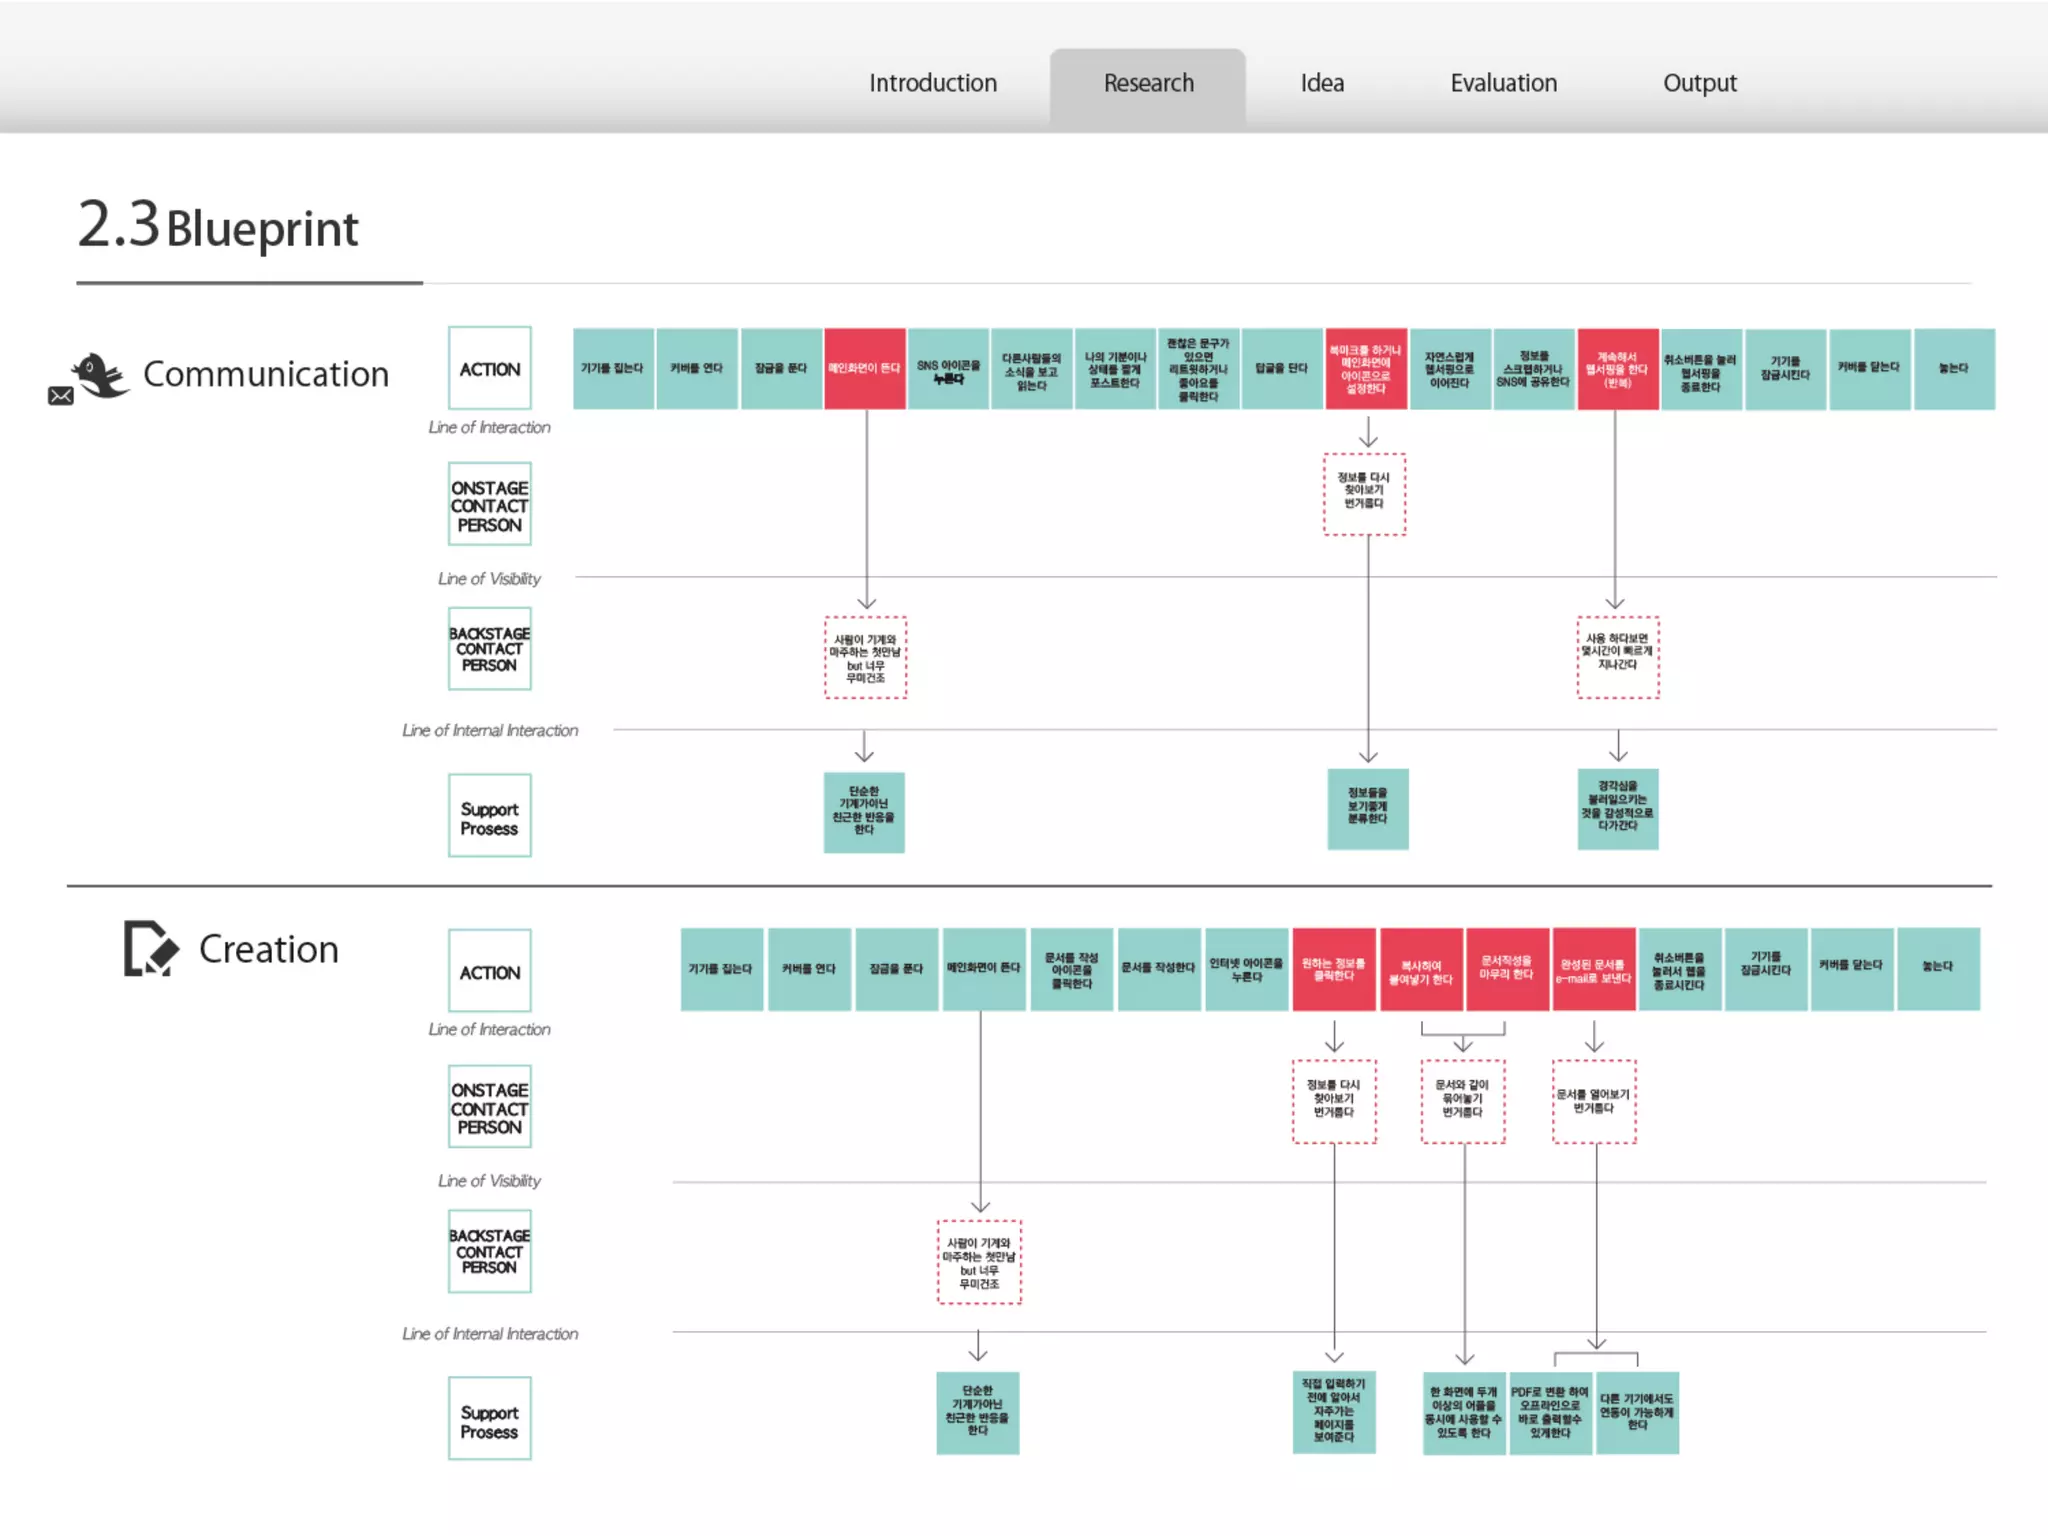2048x1536 pixels.
Task: Click the PDF로 변환 support box
Action: (1549, 1412)
